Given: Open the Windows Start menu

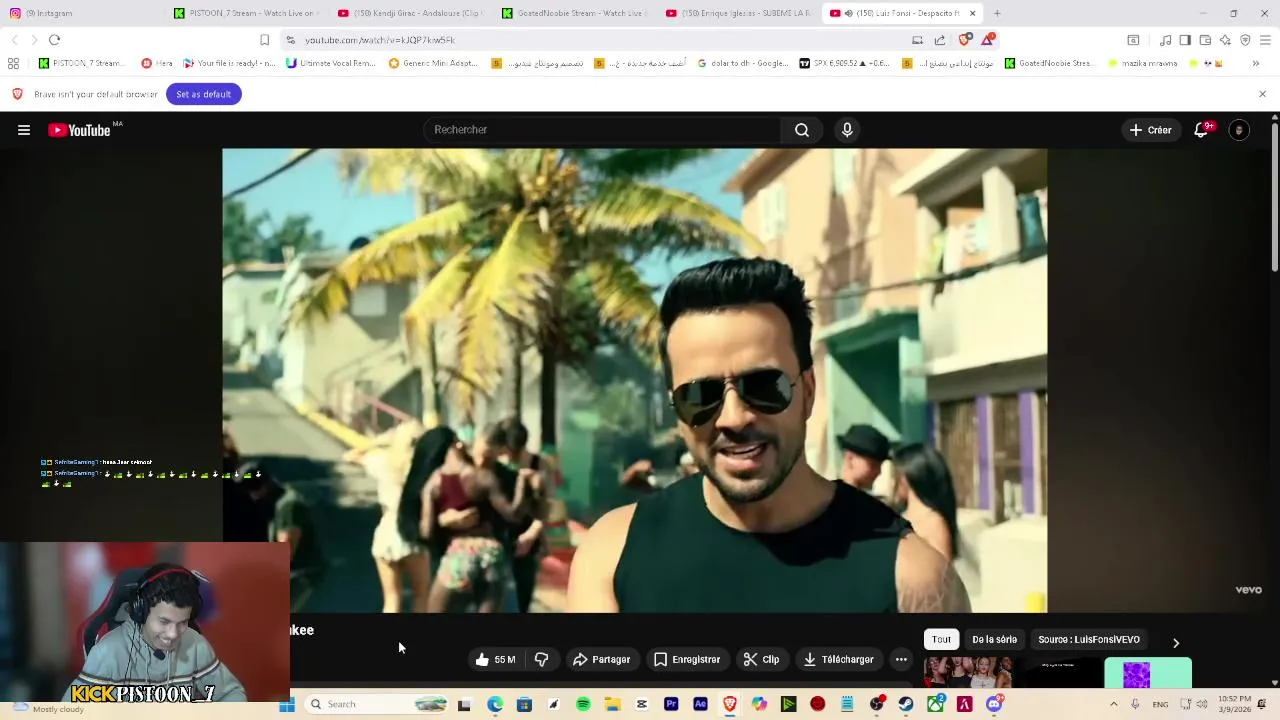Looking at the screenshot, I should (x=287, y=705).
